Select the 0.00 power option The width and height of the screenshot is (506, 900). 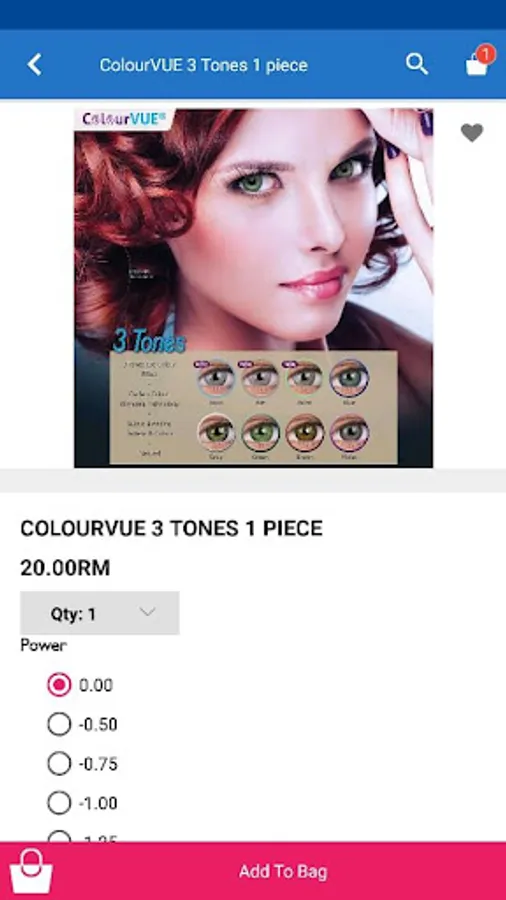(x=80, y=685)
